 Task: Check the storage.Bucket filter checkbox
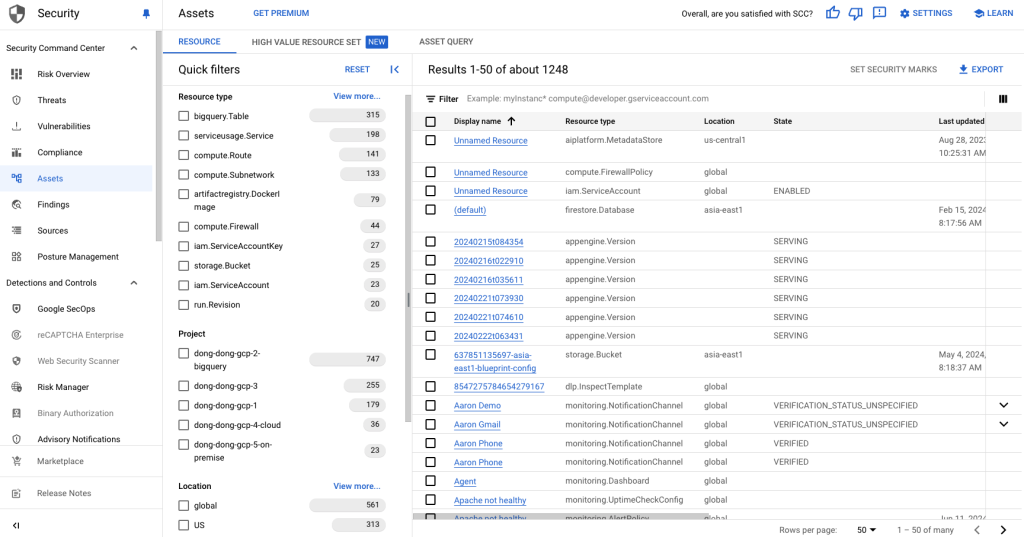184,266
